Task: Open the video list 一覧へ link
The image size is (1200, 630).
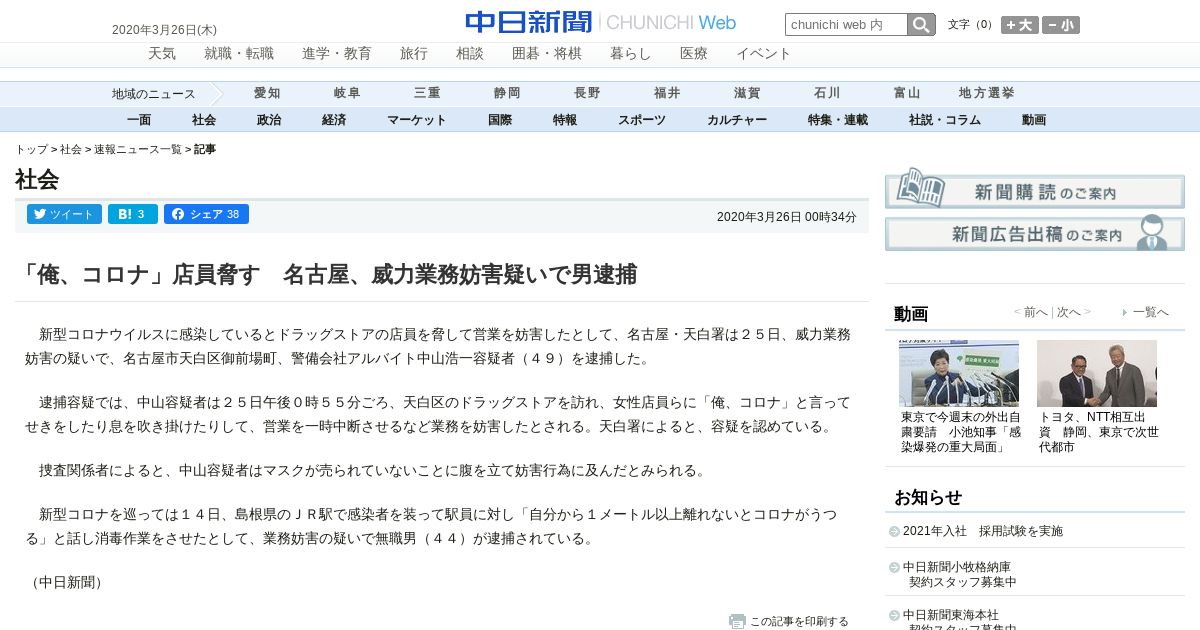Action: (x=1150, y=312)
